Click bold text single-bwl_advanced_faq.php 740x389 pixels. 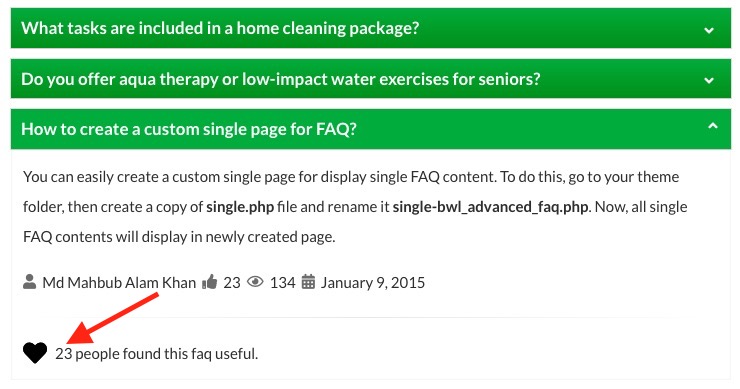click(x=490, y=207)
